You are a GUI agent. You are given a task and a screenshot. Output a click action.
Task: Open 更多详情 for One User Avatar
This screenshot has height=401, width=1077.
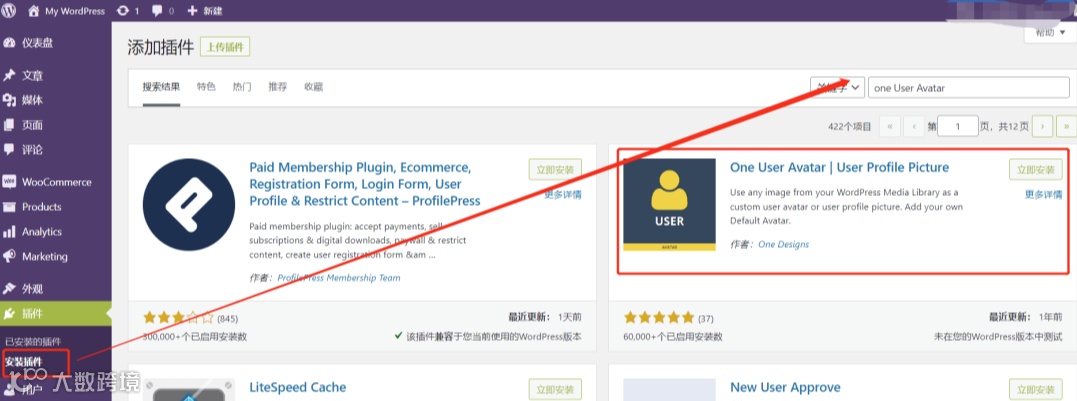tap(1043, 194)
